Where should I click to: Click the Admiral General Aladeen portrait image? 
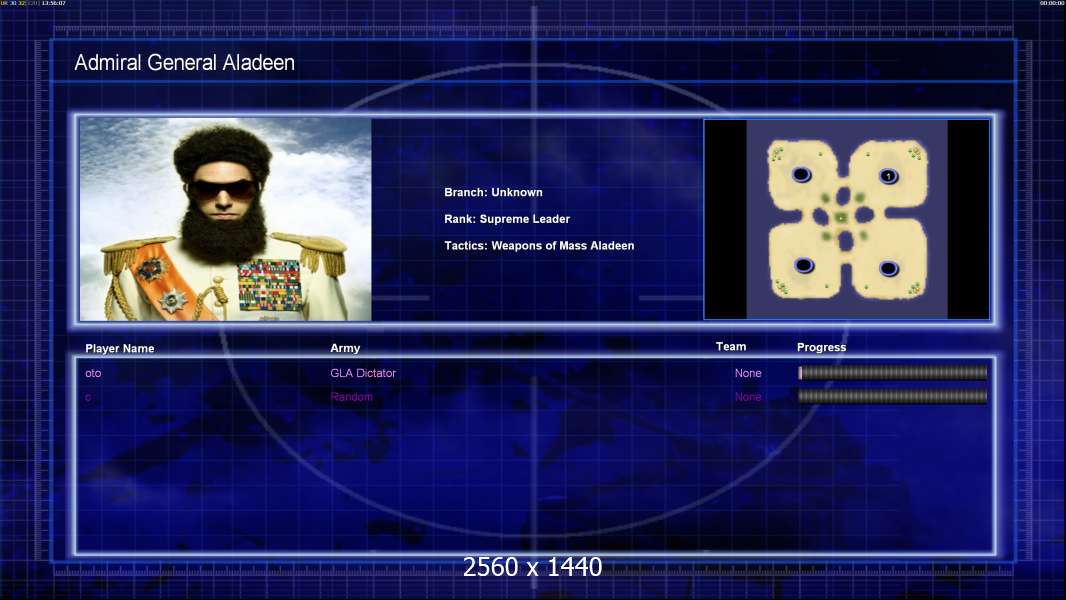[x=226, y=219]
